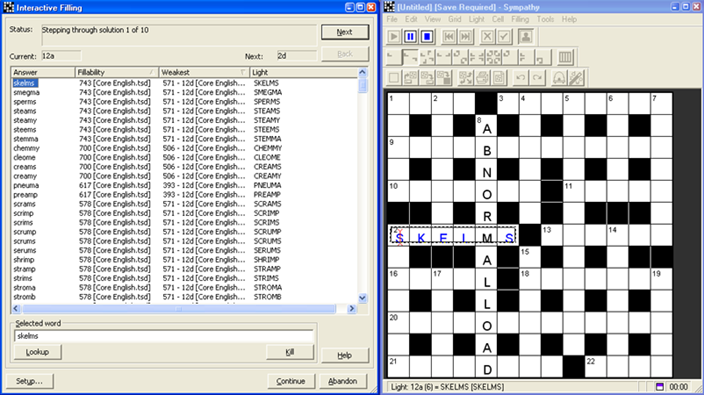Click the X (reject fill) toolbar icon
Image resolution: width=704 pixels, height=395 pixels.
coord(487,36)
